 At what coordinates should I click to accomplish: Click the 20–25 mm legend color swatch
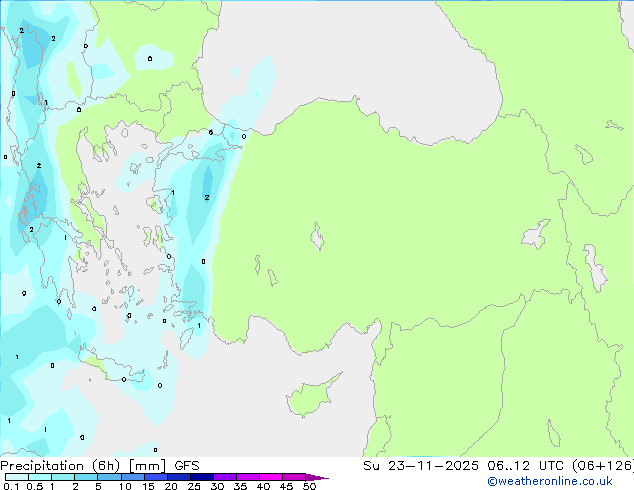pyautogui.click(x=179, y=477)
